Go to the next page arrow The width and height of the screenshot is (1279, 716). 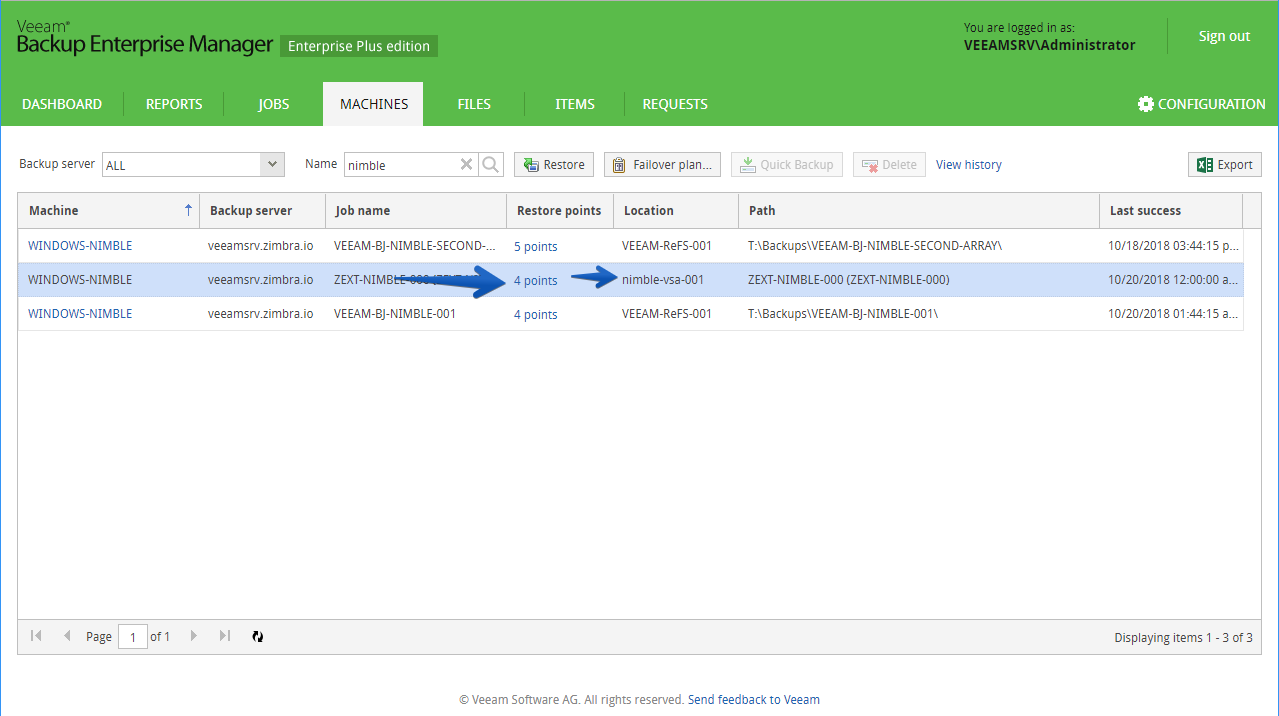(194, 636)
